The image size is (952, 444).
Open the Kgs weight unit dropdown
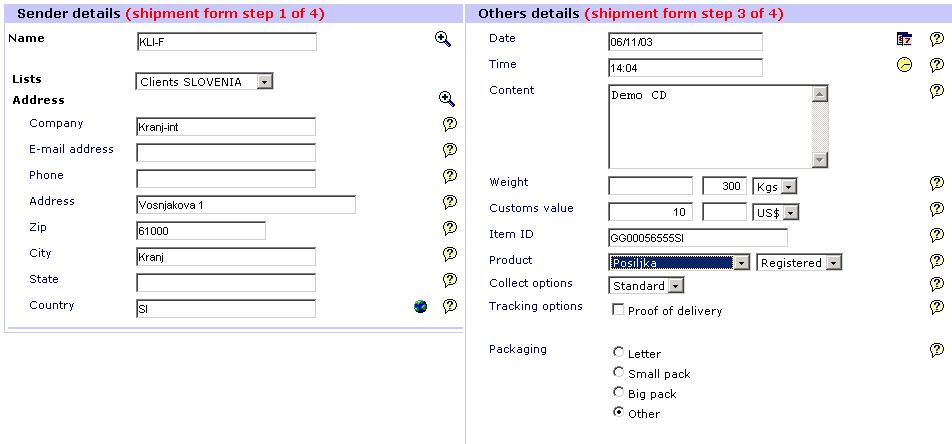pos(775,186)
